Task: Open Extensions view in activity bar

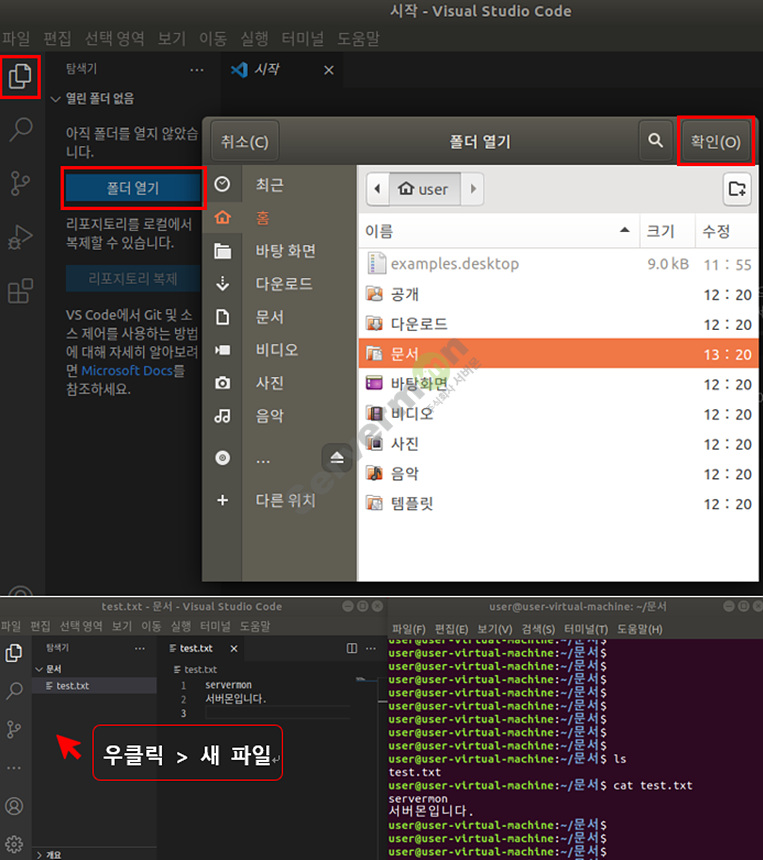Action: 20,291
